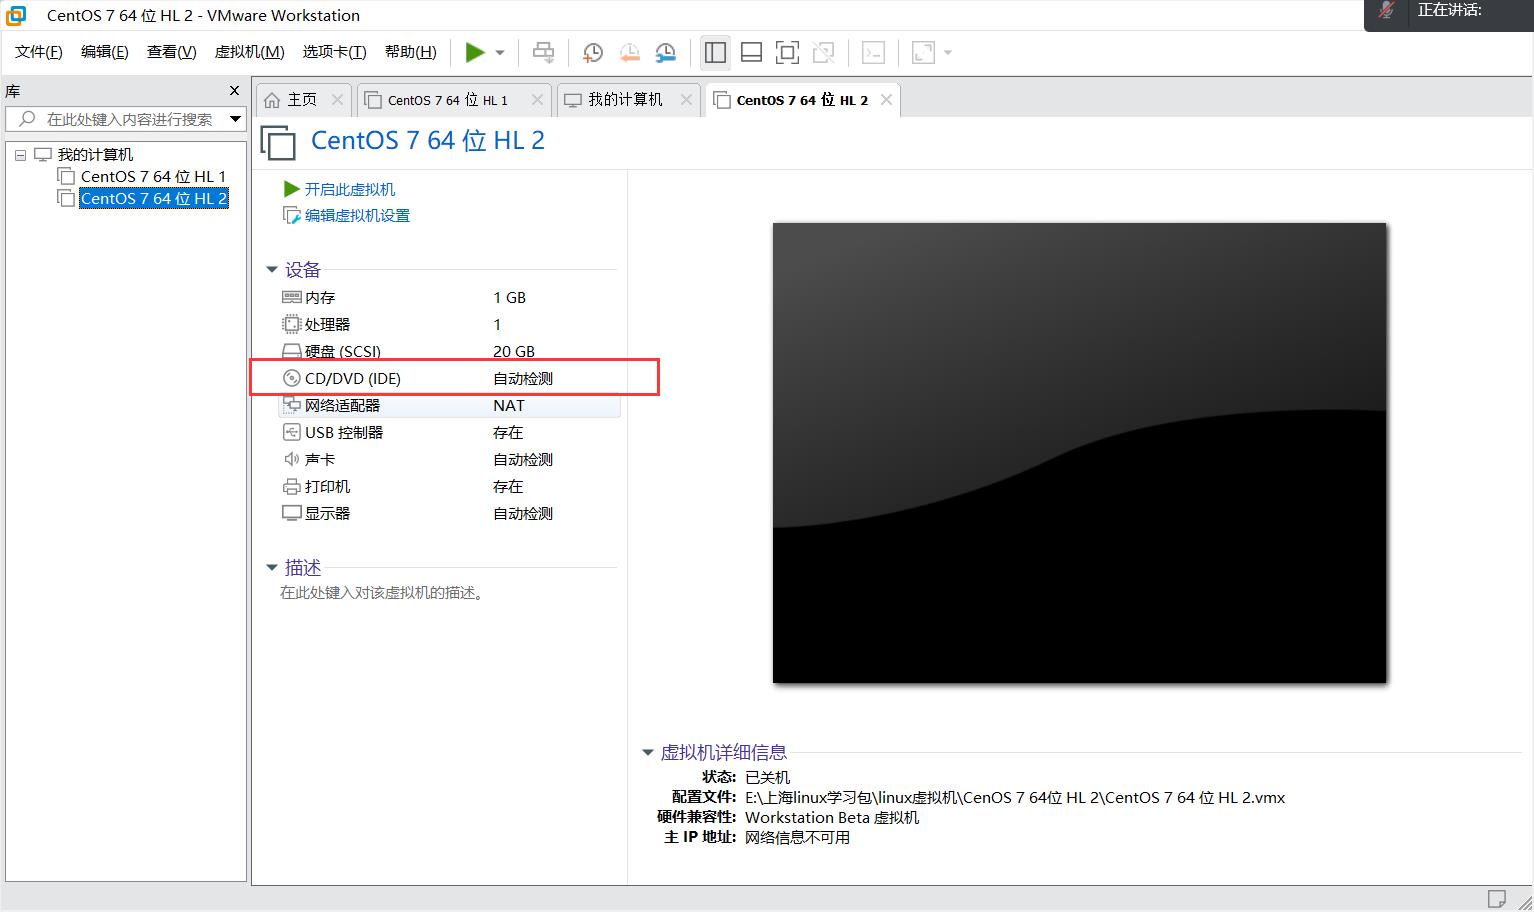Collapse the 虚拟机详细信息 section

tap(647, 753)
